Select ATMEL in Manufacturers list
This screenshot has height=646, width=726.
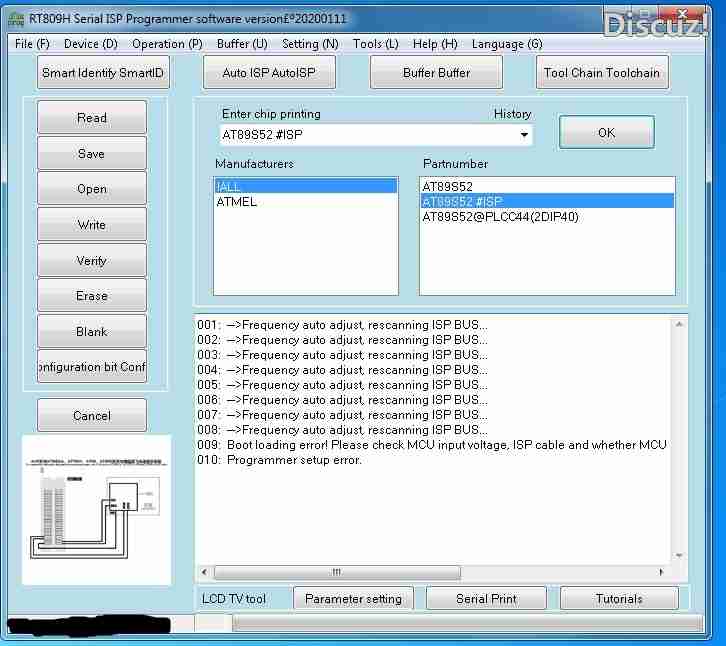tap(237, 202)
